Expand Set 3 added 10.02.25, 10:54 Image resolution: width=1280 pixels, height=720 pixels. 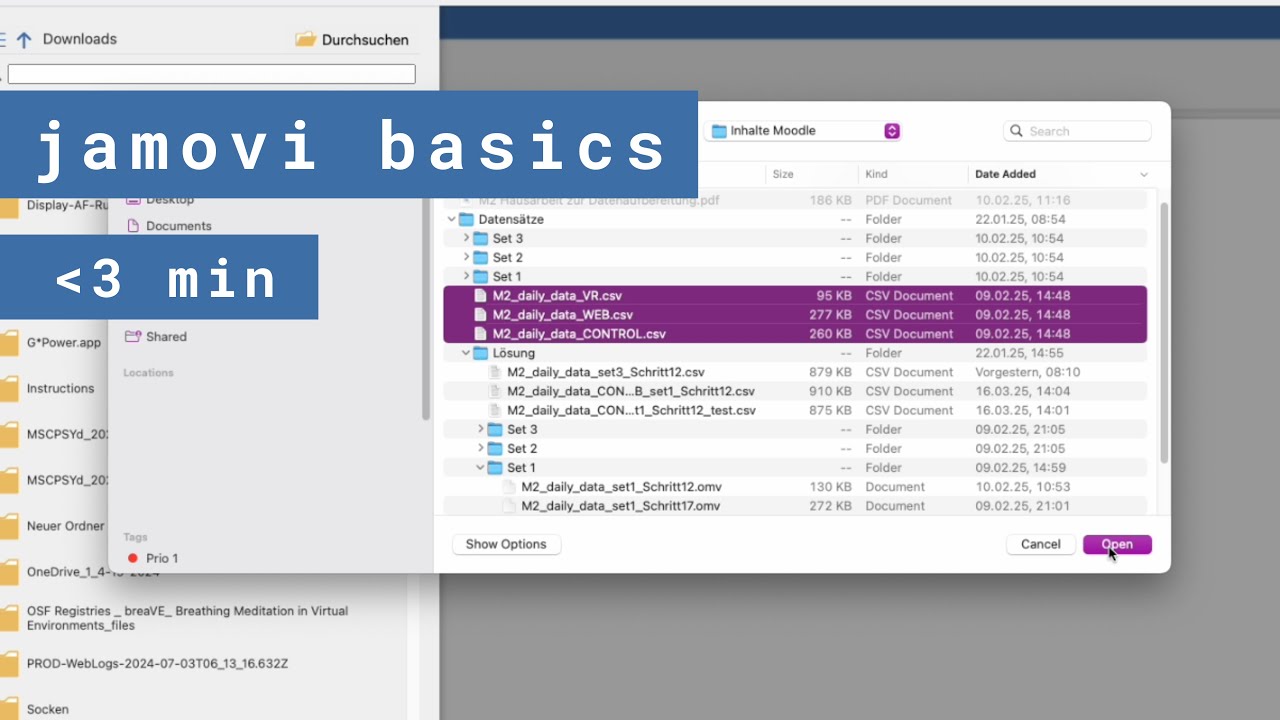point(466,238)
